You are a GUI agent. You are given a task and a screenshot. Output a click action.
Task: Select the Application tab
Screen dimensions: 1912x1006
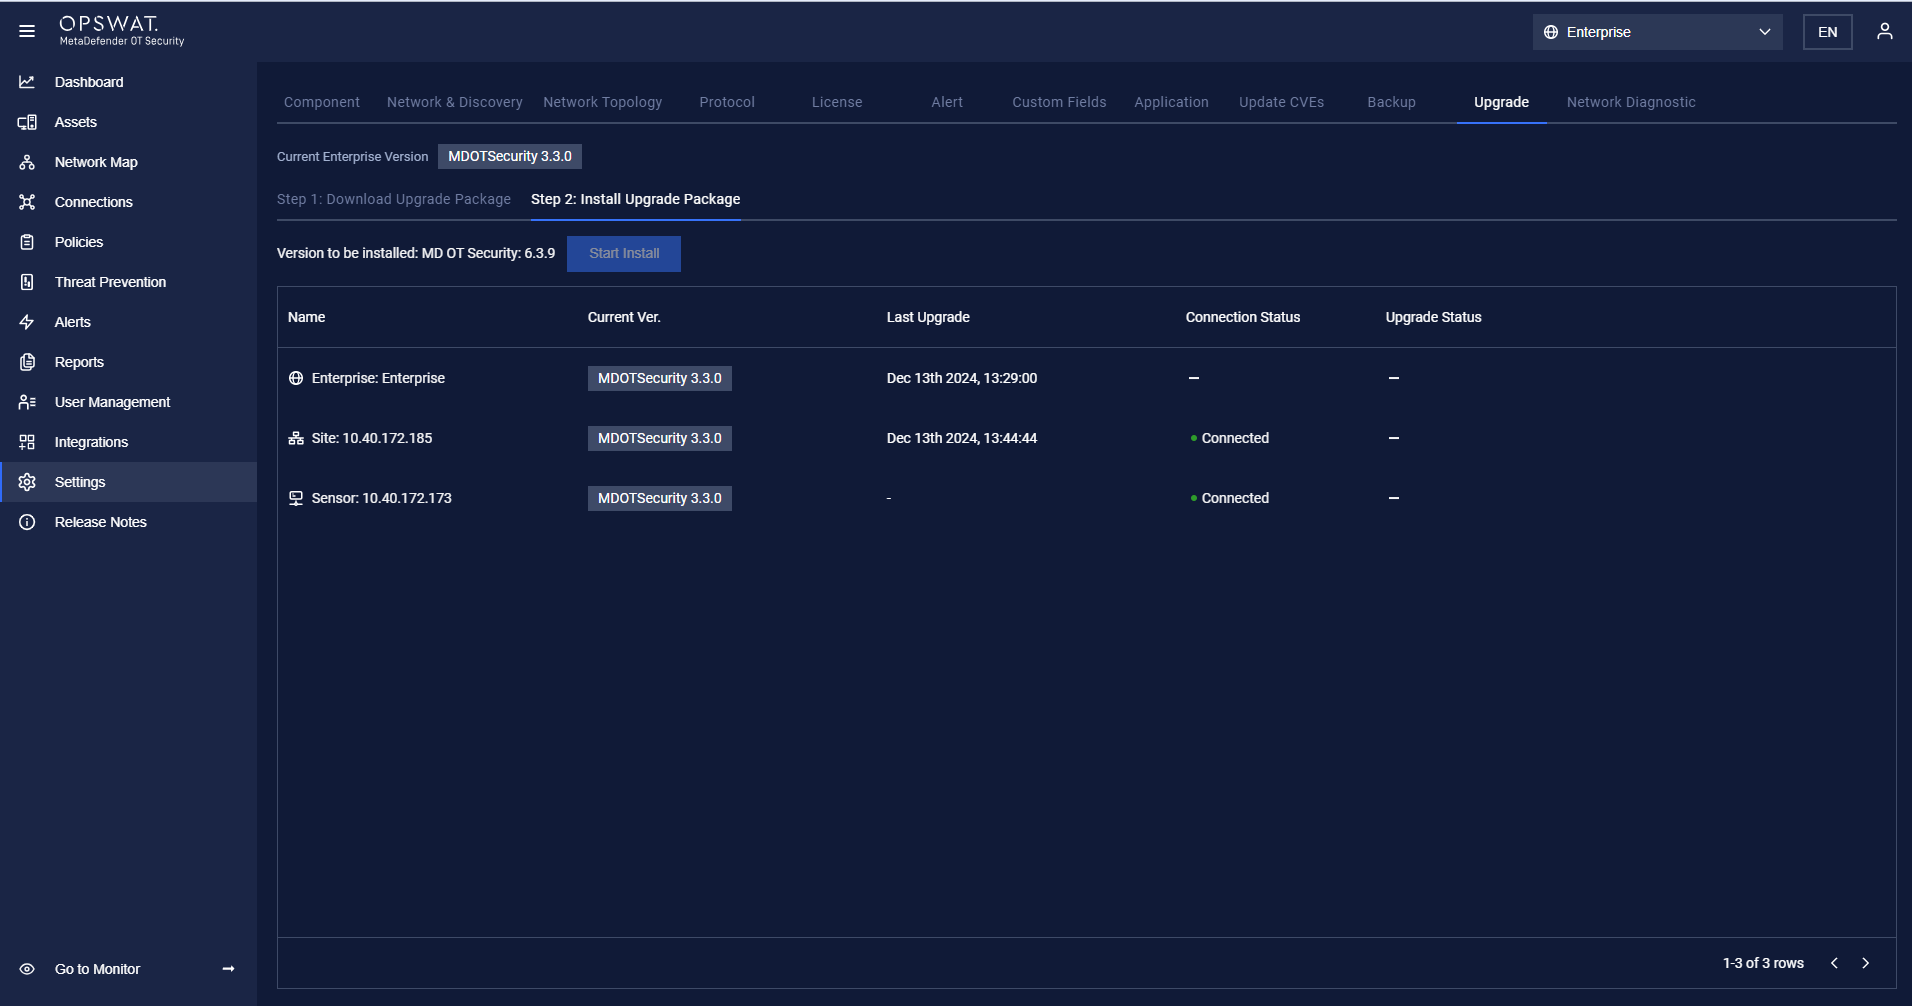pos(1171,102)
